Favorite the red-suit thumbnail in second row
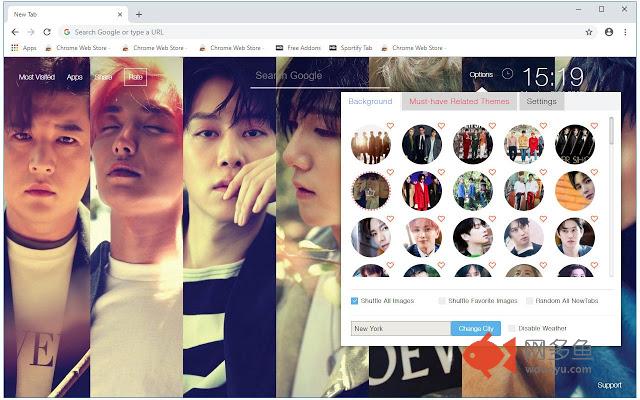Image resolution: width=640 pixels, height=400 pixels. [x=441, y=172]
